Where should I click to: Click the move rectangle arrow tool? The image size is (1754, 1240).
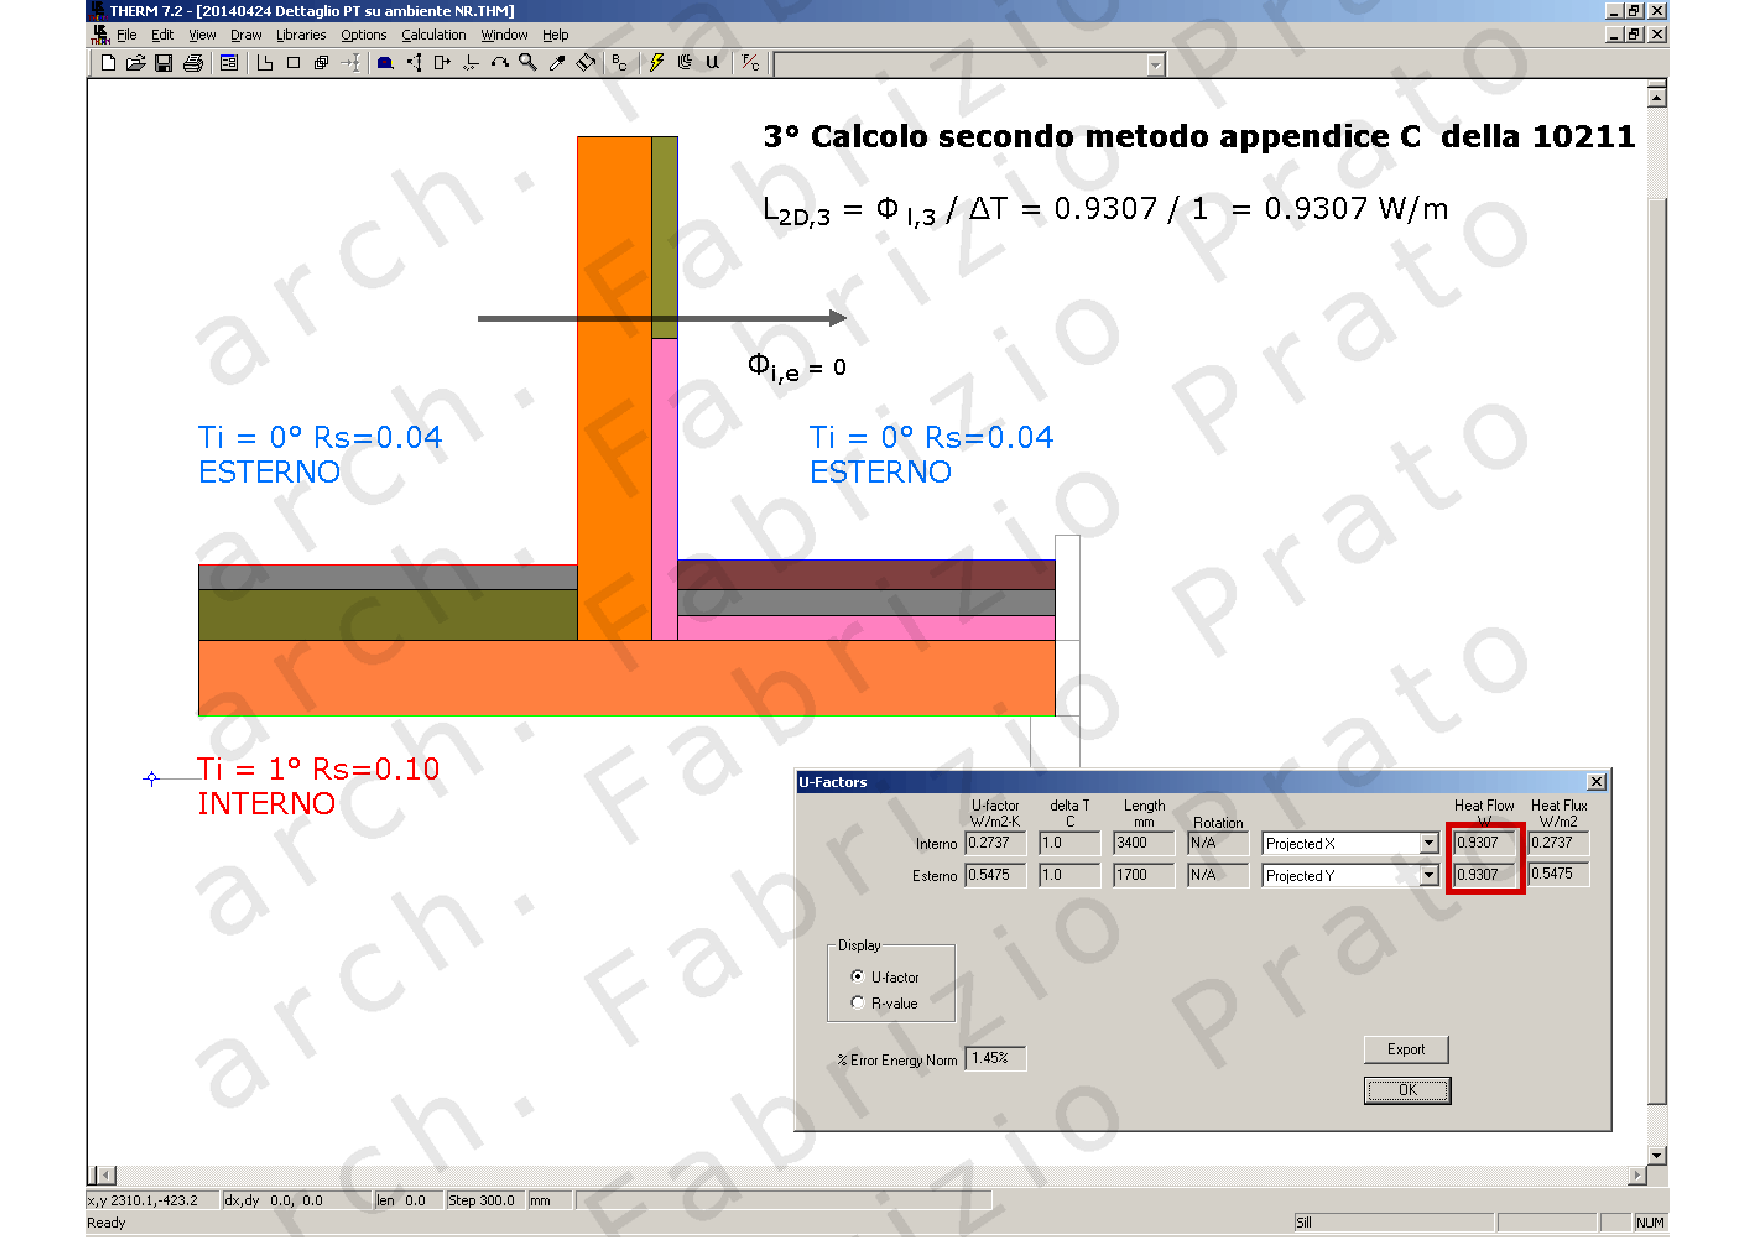point(442,63)
